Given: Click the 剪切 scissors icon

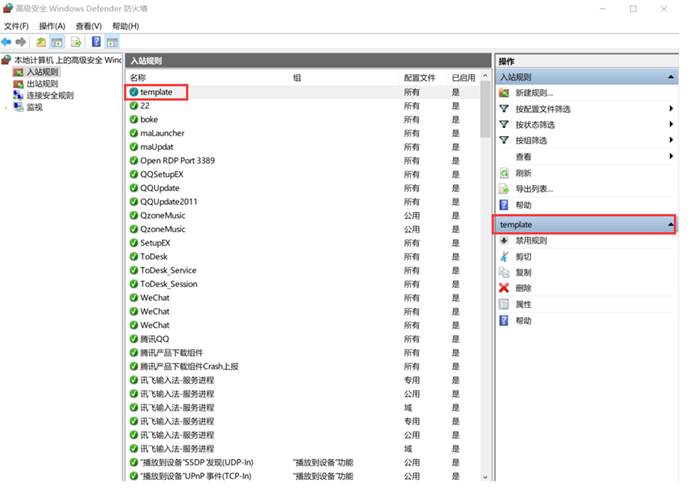Looking at the screenshot, I should click(504, 256).
